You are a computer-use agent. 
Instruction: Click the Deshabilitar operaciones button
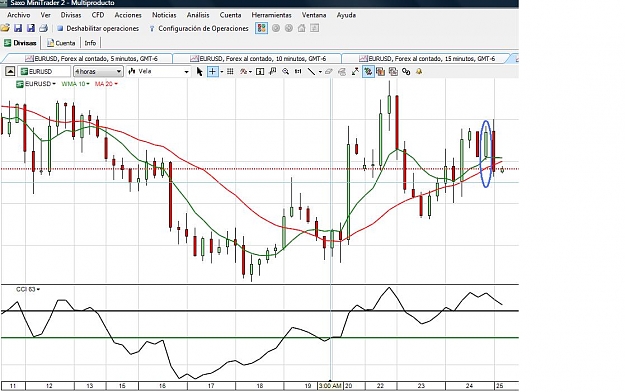point(98,28)
